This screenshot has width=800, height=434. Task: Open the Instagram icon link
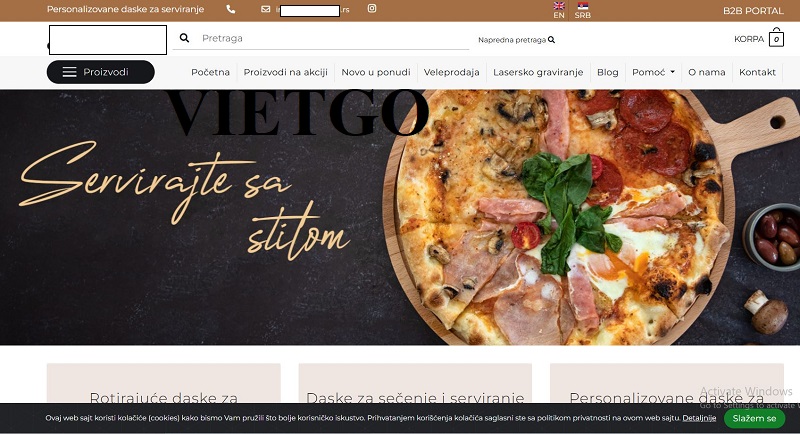click(372, 9)
